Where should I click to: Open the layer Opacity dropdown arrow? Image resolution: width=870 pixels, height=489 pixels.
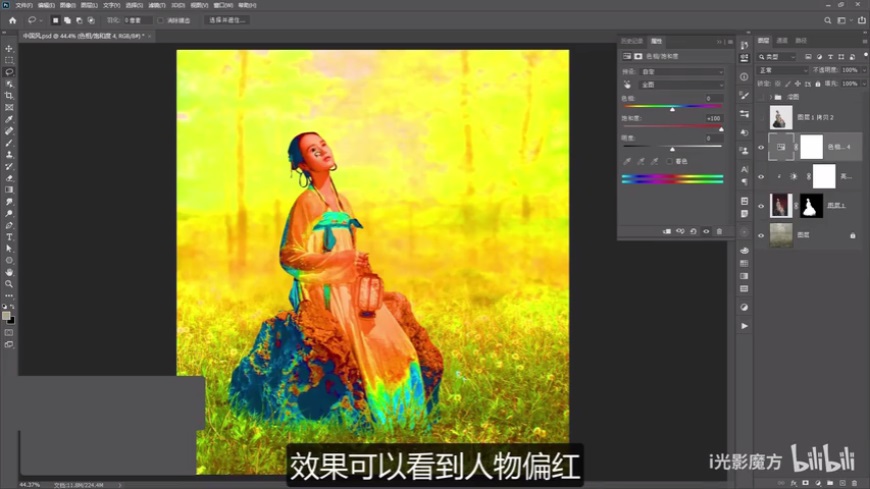tap(863, 70)
